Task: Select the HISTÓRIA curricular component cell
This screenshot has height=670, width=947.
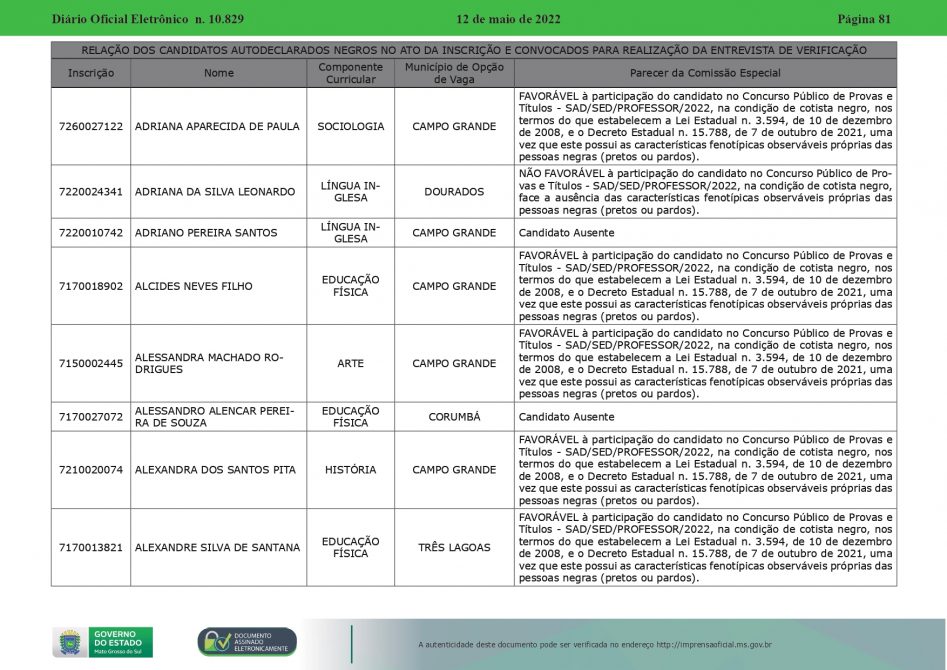Action: [x=350, y=470]
